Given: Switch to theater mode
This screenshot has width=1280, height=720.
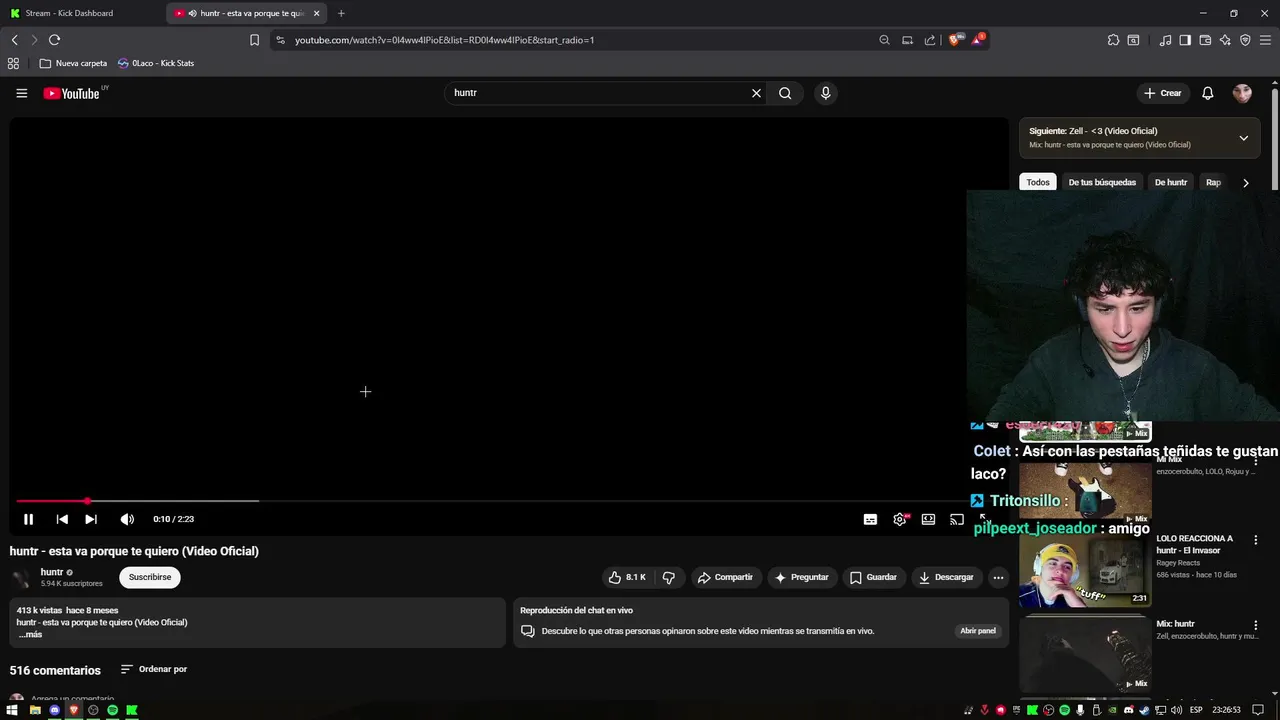Looking at the screenshot, I should 928,519.
